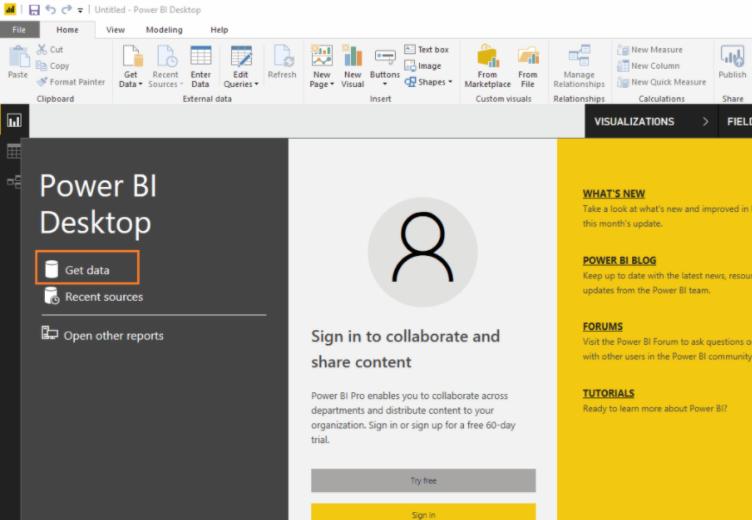This screenshot has height=520, width=752.
Task: Open the WHAT'S NEW link
Action: [x=613, y=194]
